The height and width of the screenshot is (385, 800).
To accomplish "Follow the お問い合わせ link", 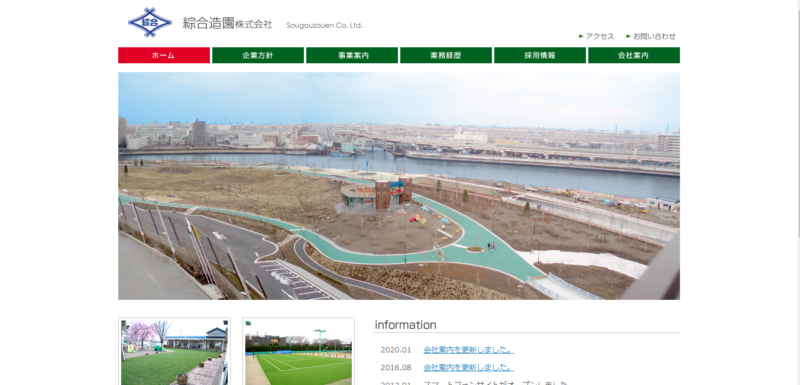I will [x=655, y=36].
